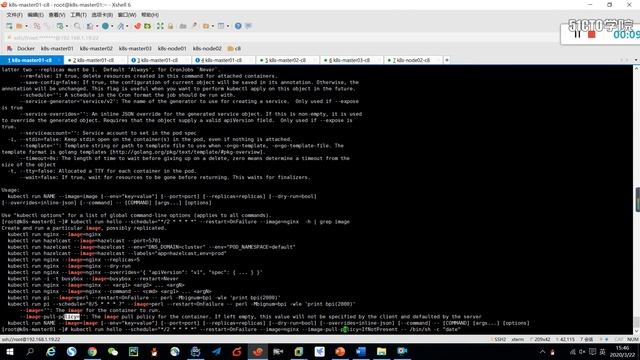Open the 窗口(W) menu
The height and width of the screenshot is (360, 640).
[127, 15]
